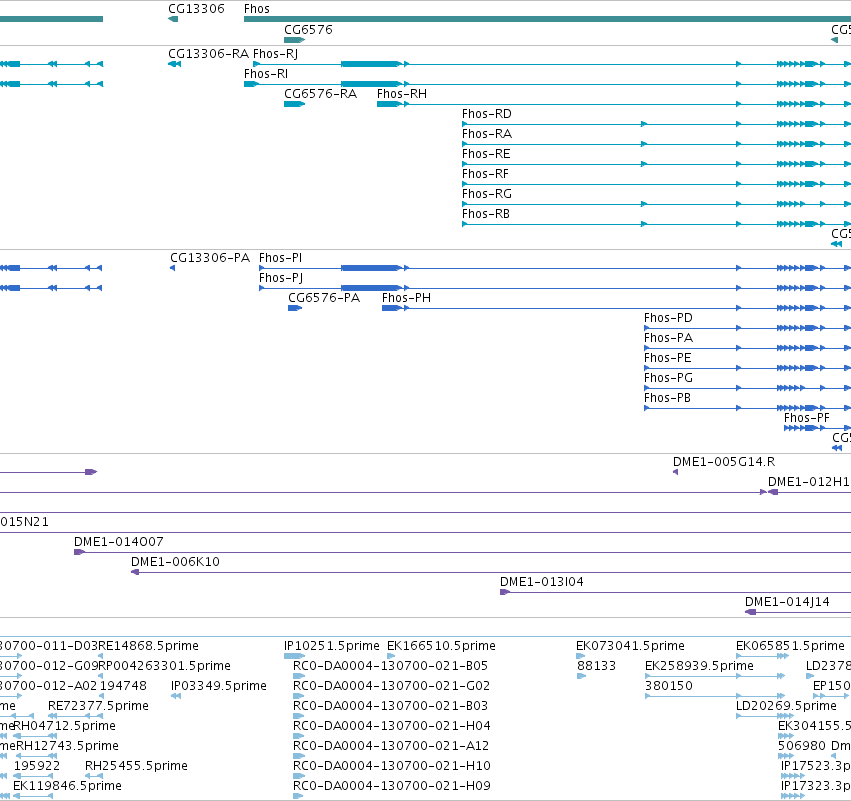
Task: Select the Fhos-PH protein label
Action: pyautogui.click(x=406, y=298)
